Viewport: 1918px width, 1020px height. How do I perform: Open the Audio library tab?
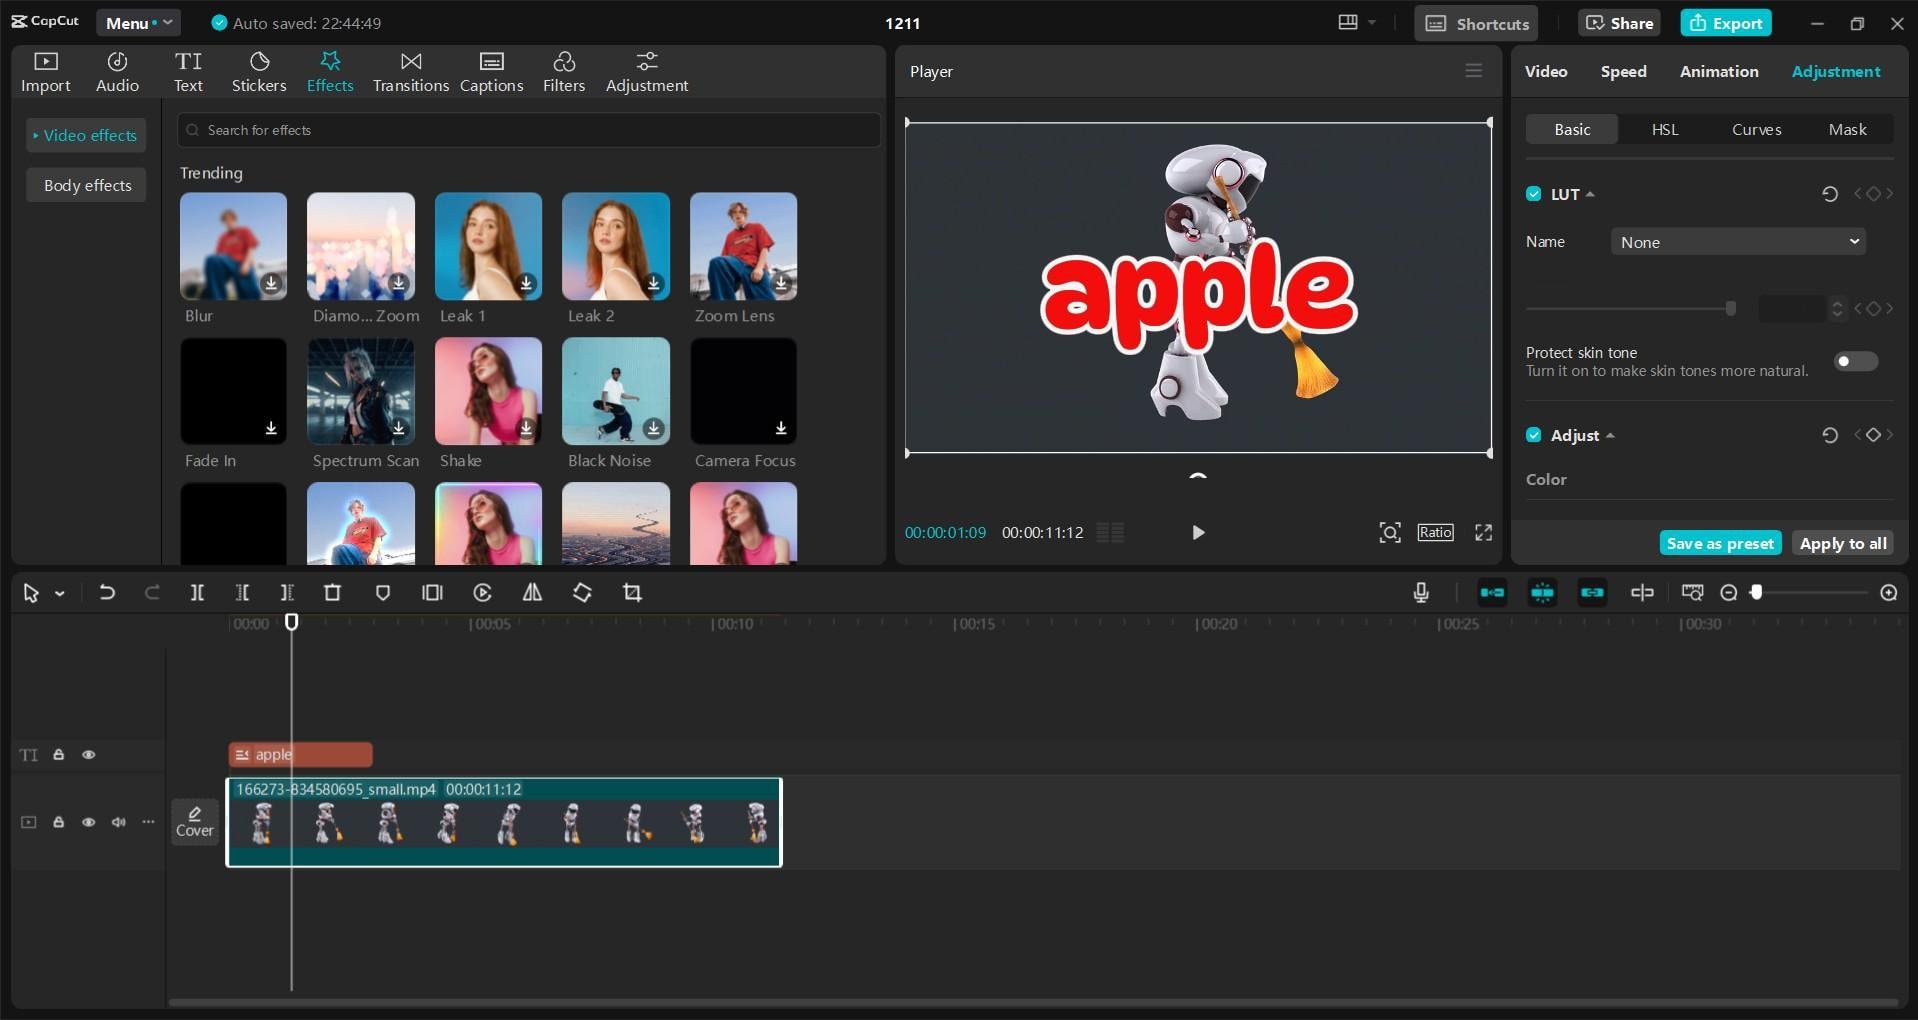click(117, 72)
